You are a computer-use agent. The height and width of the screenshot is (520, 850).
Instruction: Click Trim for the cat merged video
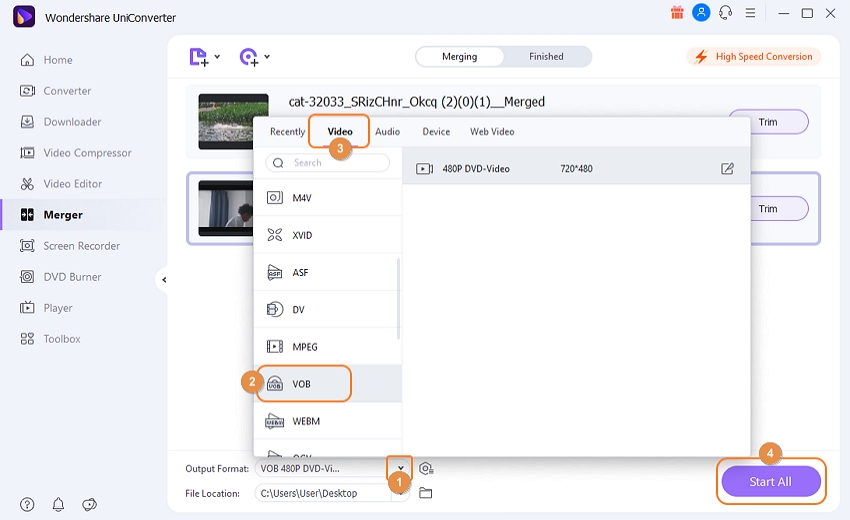768,122
